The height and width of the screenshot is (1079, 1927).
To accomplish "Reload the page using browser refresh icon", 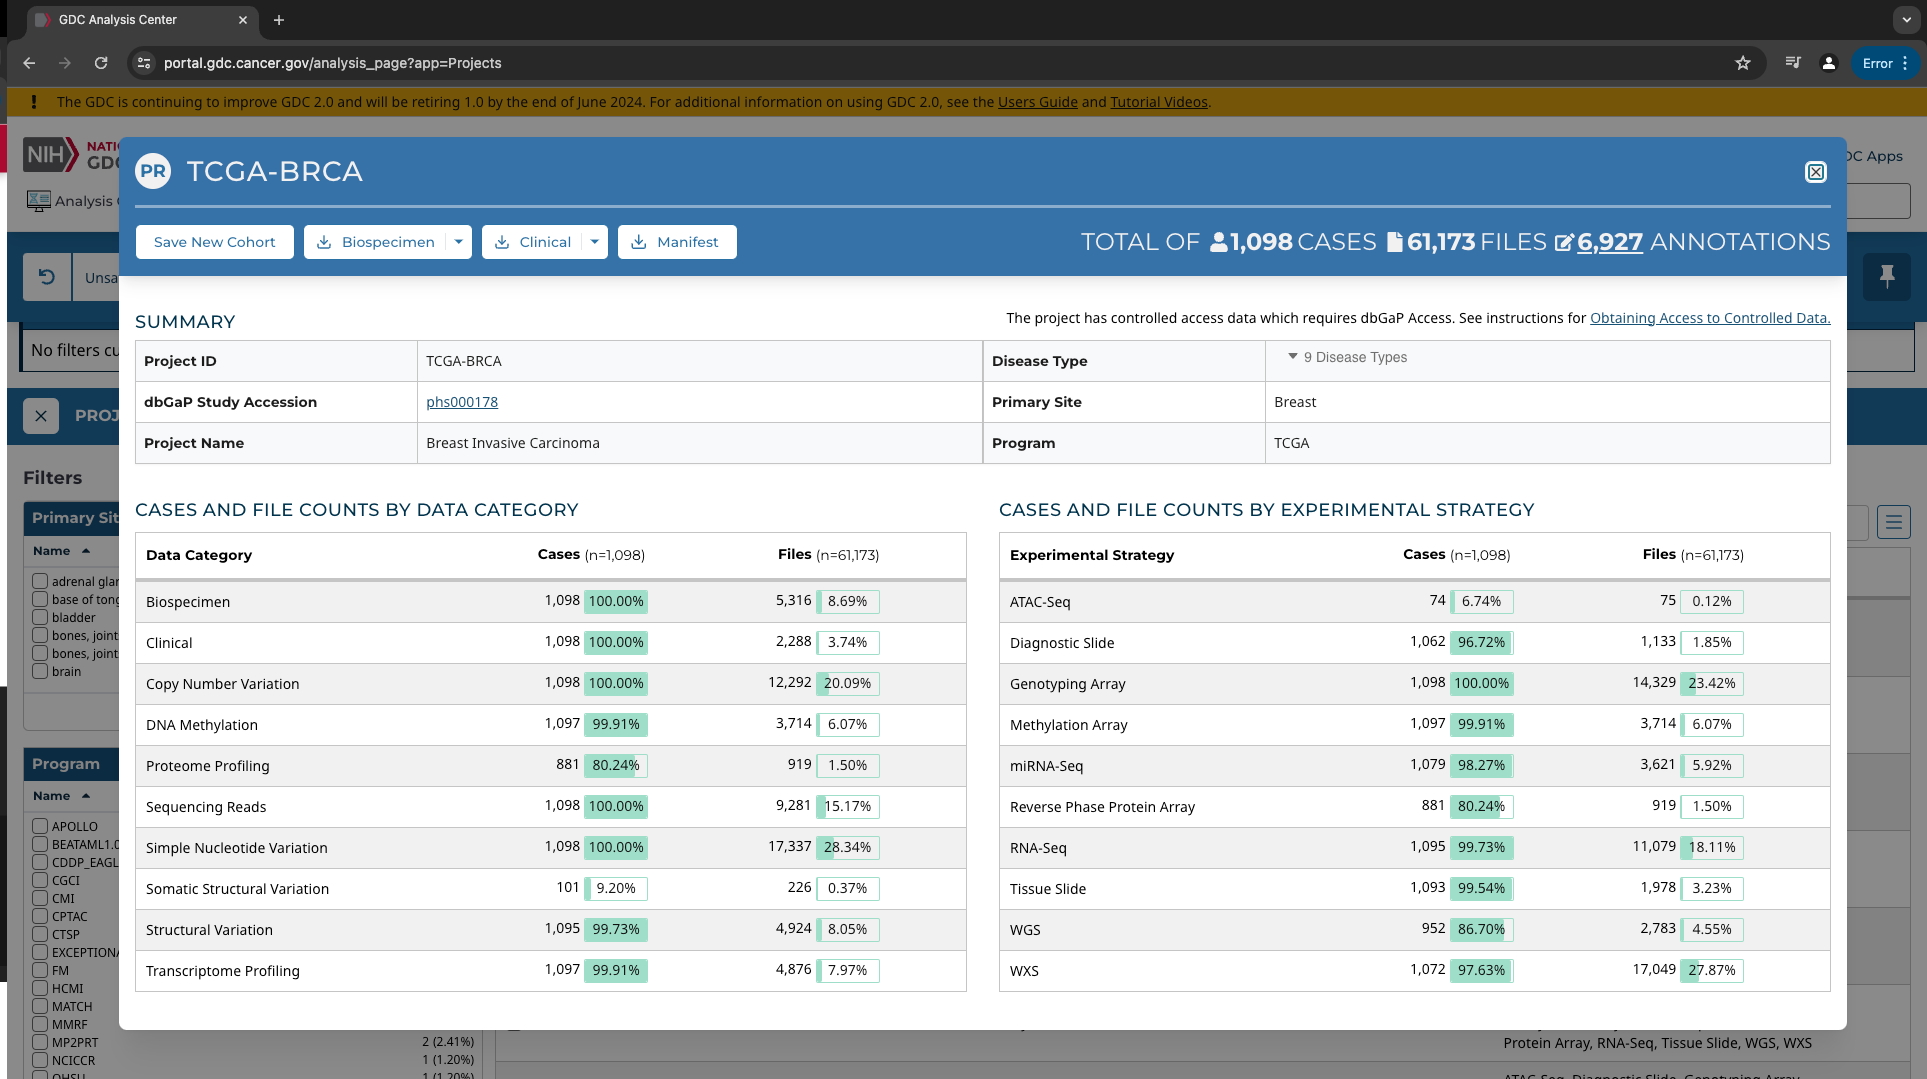I will point(101,63).
